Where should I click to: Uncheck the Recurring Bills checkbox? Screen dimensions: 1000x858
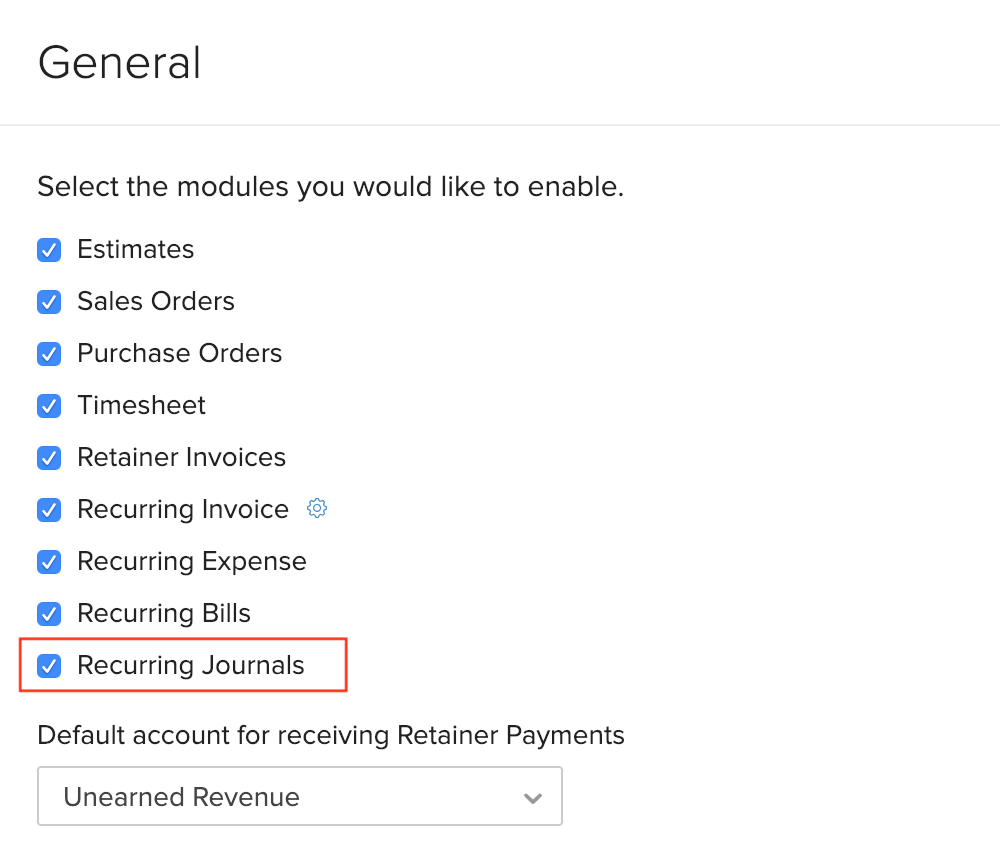(x=48, y=614)
